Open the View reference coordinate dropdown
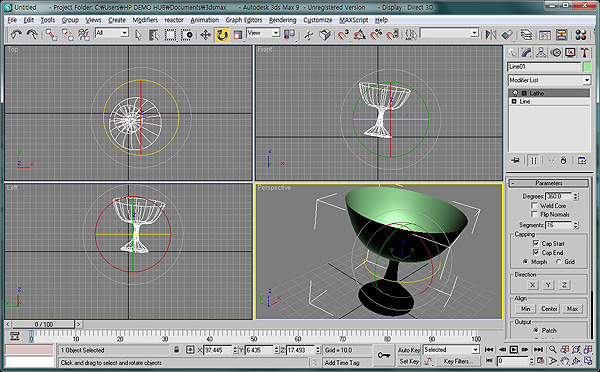600x372 pixels. click(x=276, y=33)
